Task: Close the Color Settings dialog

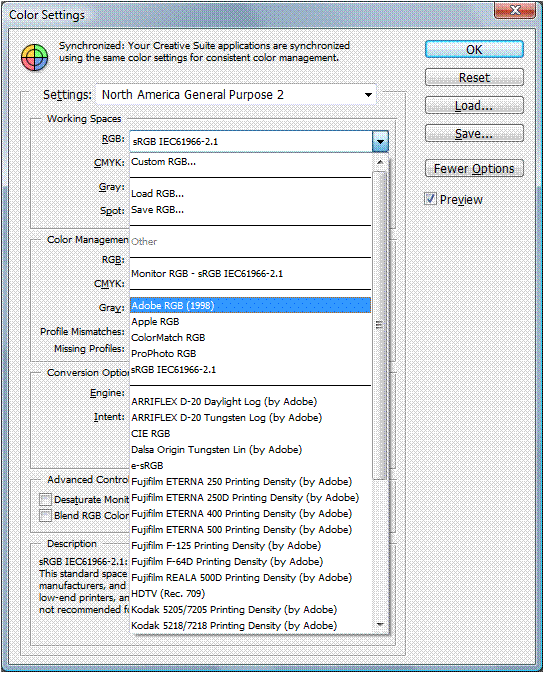Action: 515,9
